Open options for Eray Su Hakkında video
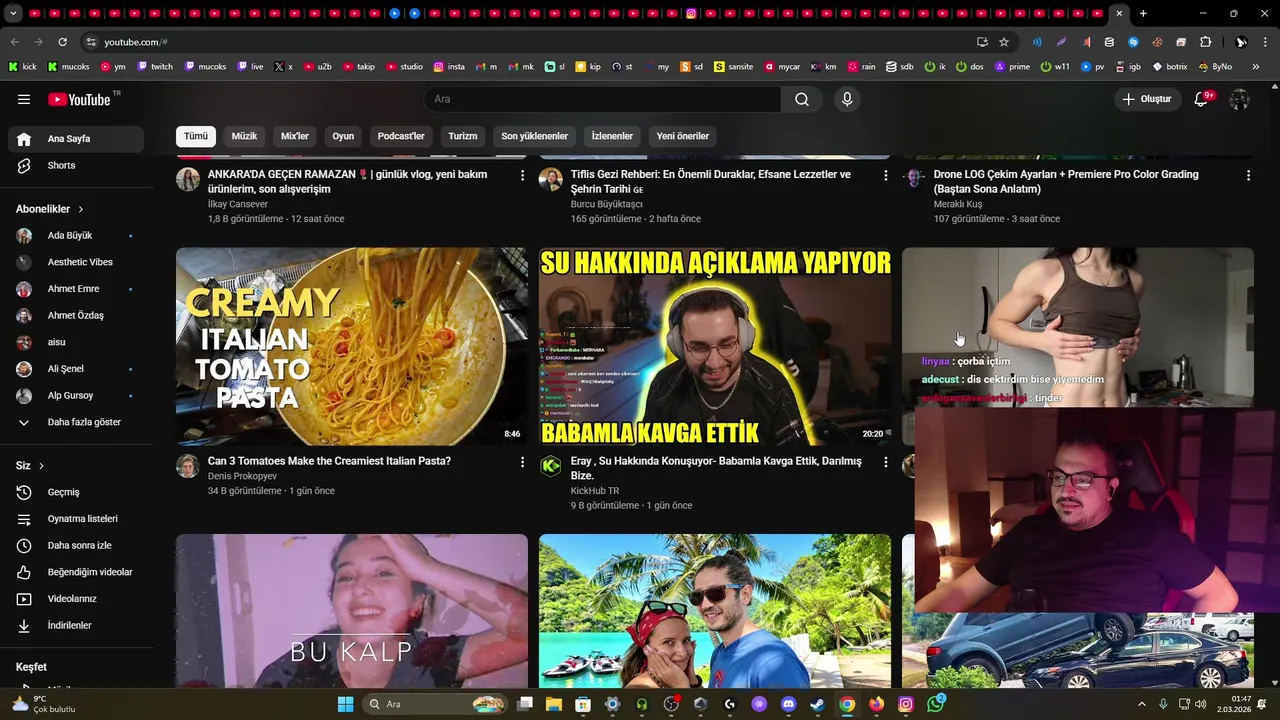This screenshot has height=720, width=1280. (885, 462)
